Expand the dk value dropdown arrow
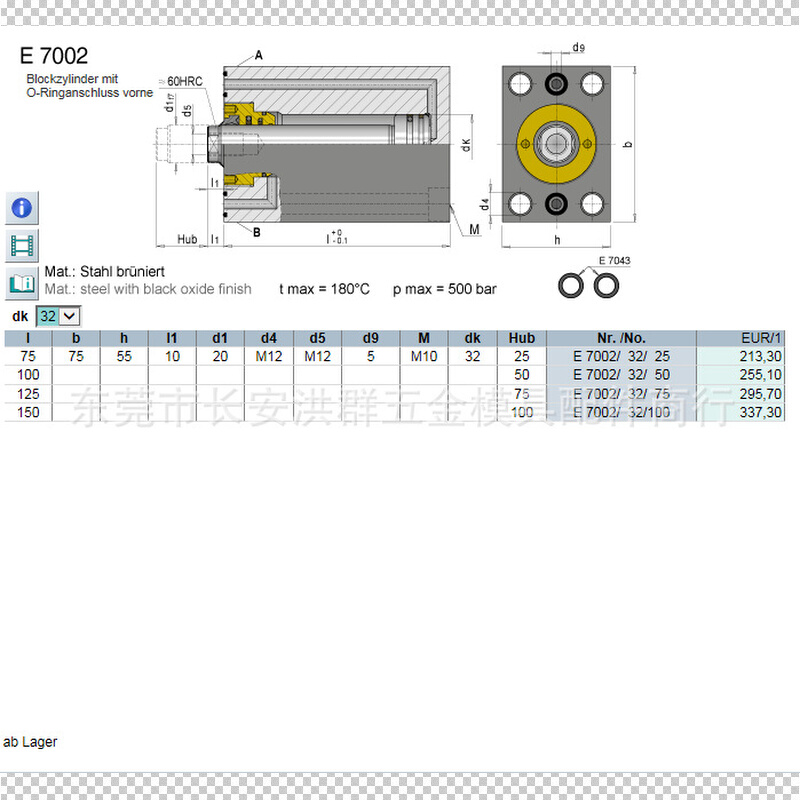The height and width of the screenshot is (800, 800). pos(70,316)
